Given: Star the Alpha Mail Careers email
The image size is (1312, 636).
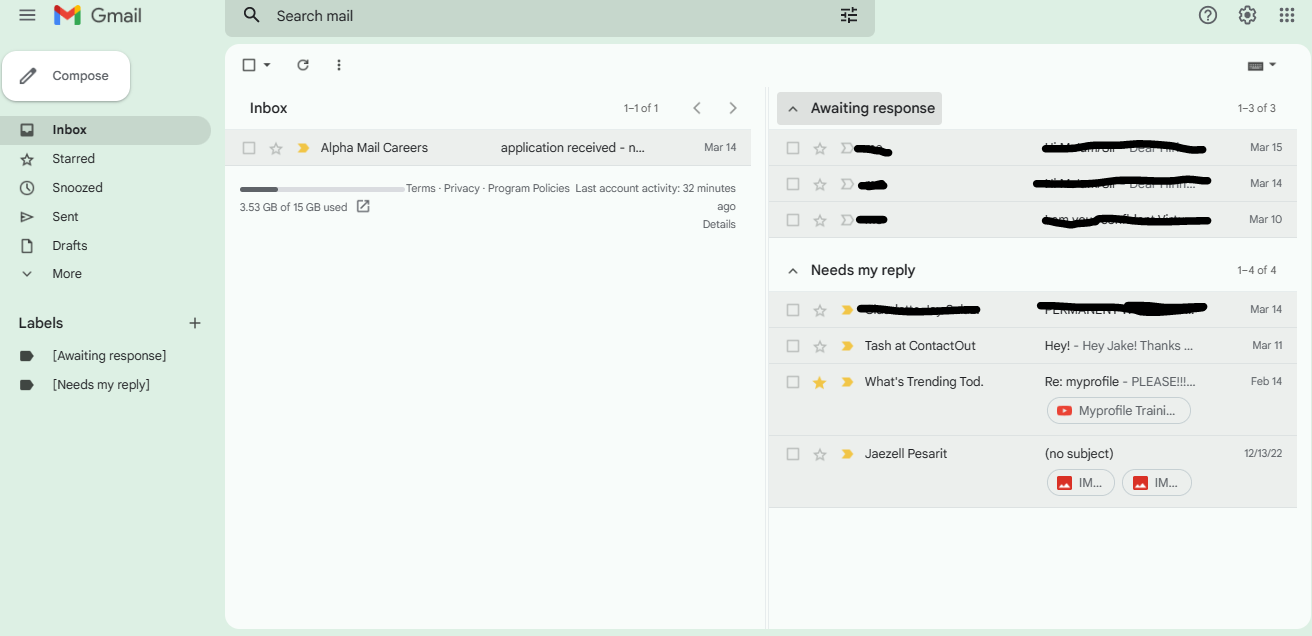Looking at the screenshot, I should tap(276, 148).
